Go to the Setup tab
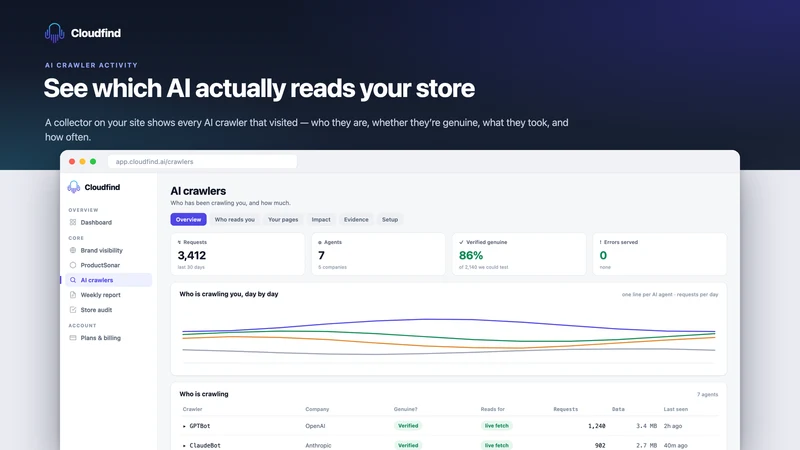This screenshot has height=450, width=800. 390,219
